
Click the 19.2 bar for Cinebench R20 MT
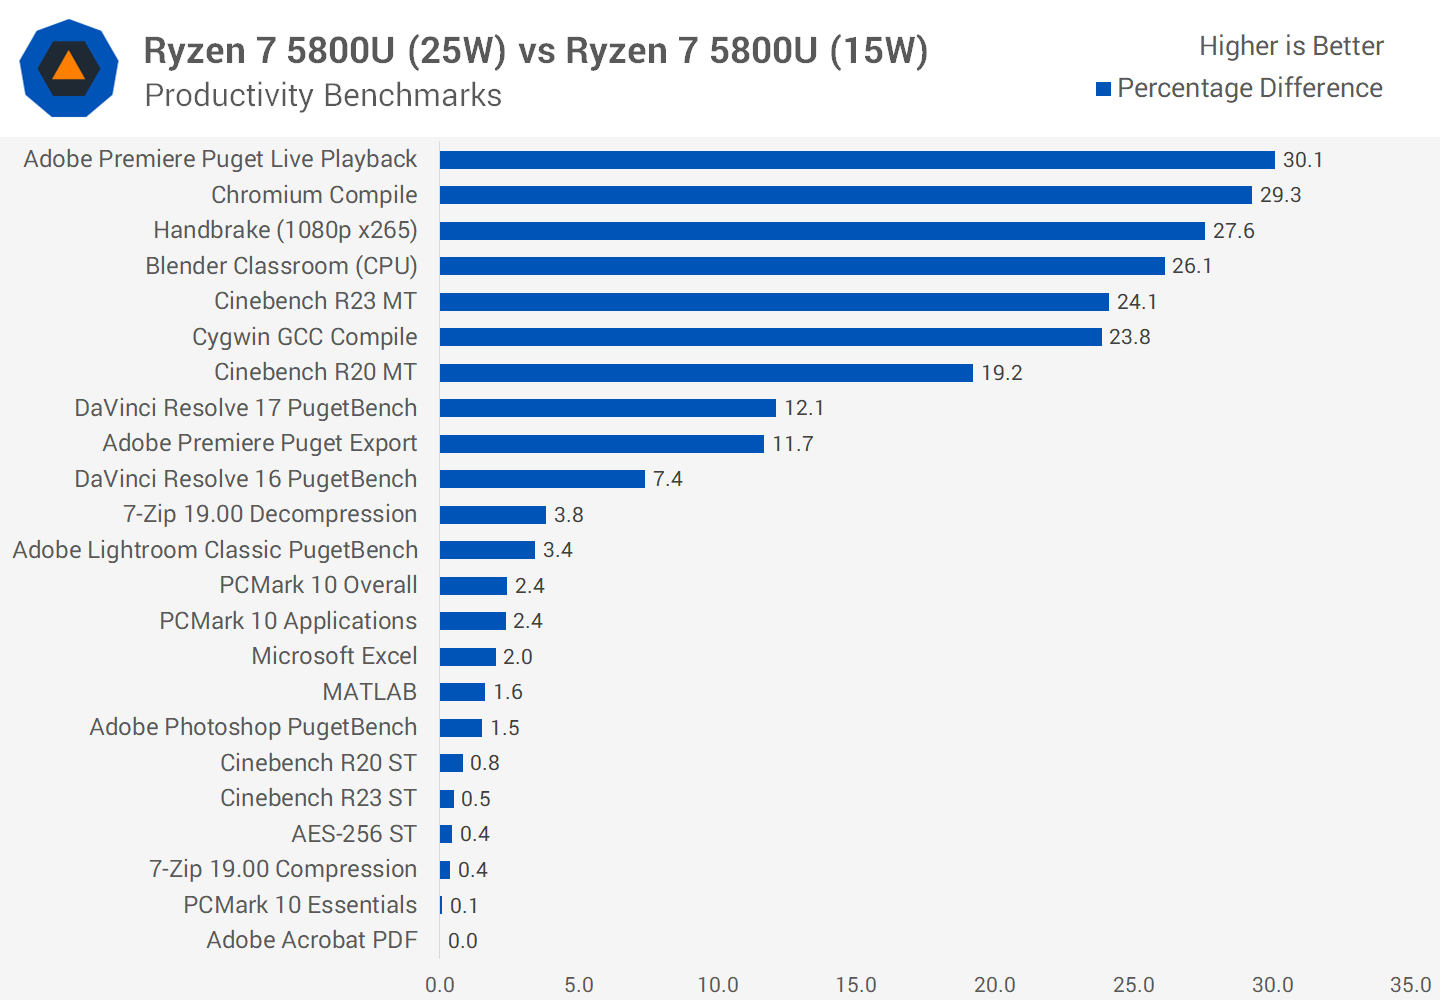pos(706,373)
